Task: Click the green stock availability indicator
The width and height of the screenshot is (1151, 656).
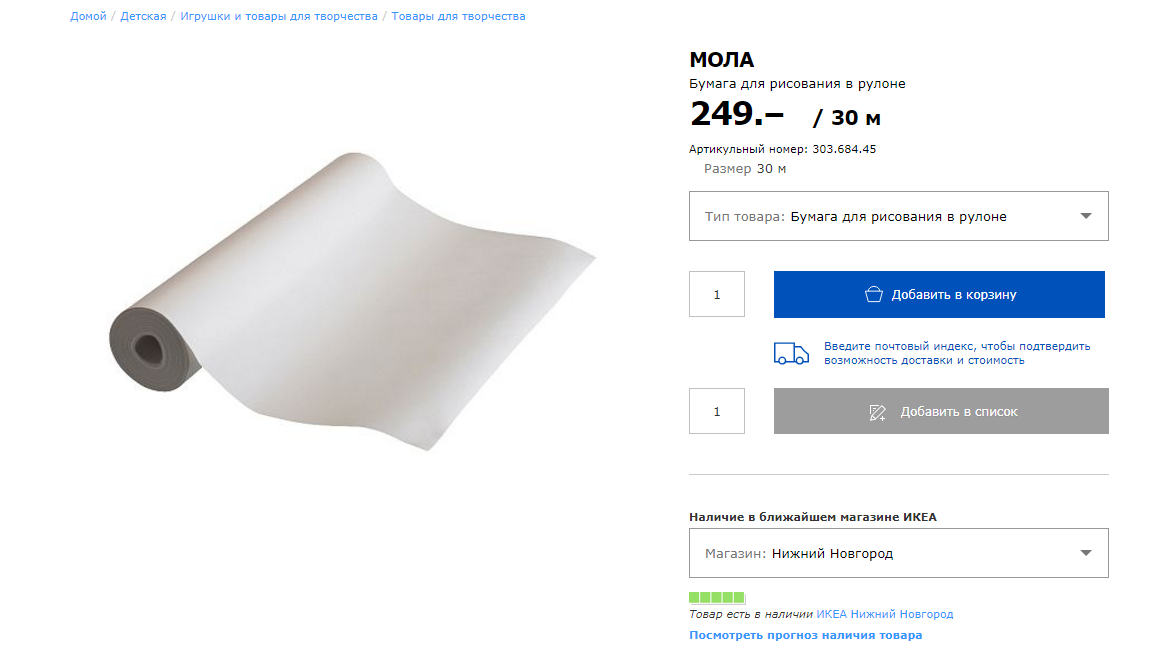Action: pos(716,597)
